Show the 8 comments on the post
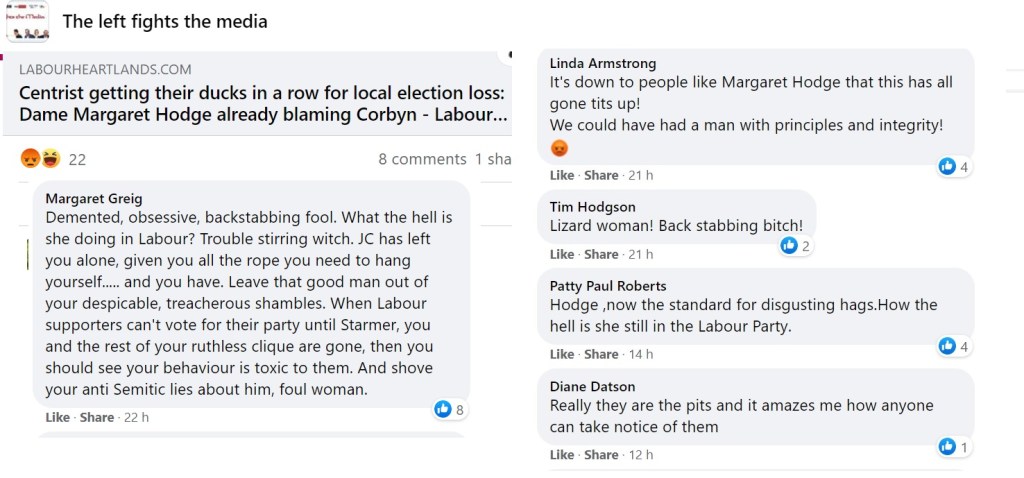The width and height of the screenshot is (1024, 478). pos(422,159)
